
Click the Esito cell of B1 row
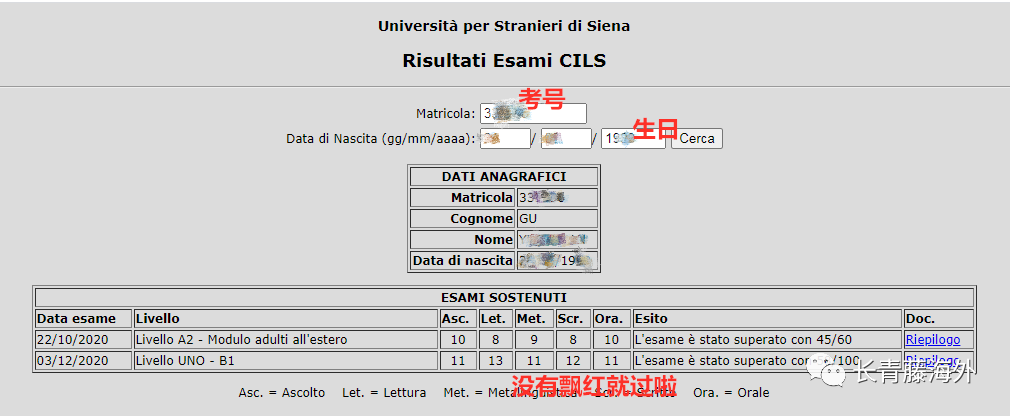click(x=767, y=361)
